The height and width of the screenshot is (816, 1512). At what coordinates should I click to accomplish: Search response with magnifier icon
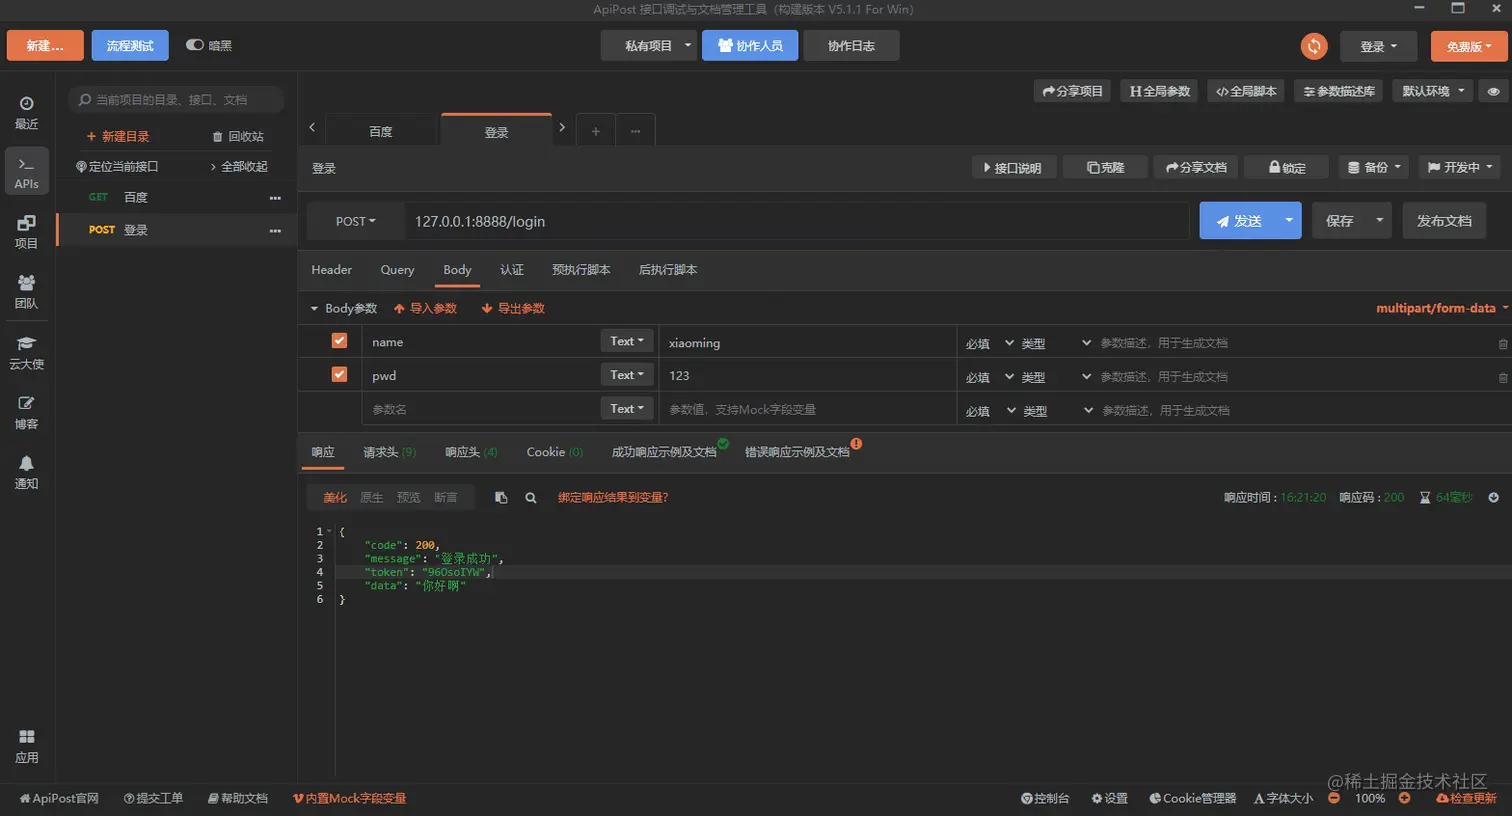click(x=531, y=497)
